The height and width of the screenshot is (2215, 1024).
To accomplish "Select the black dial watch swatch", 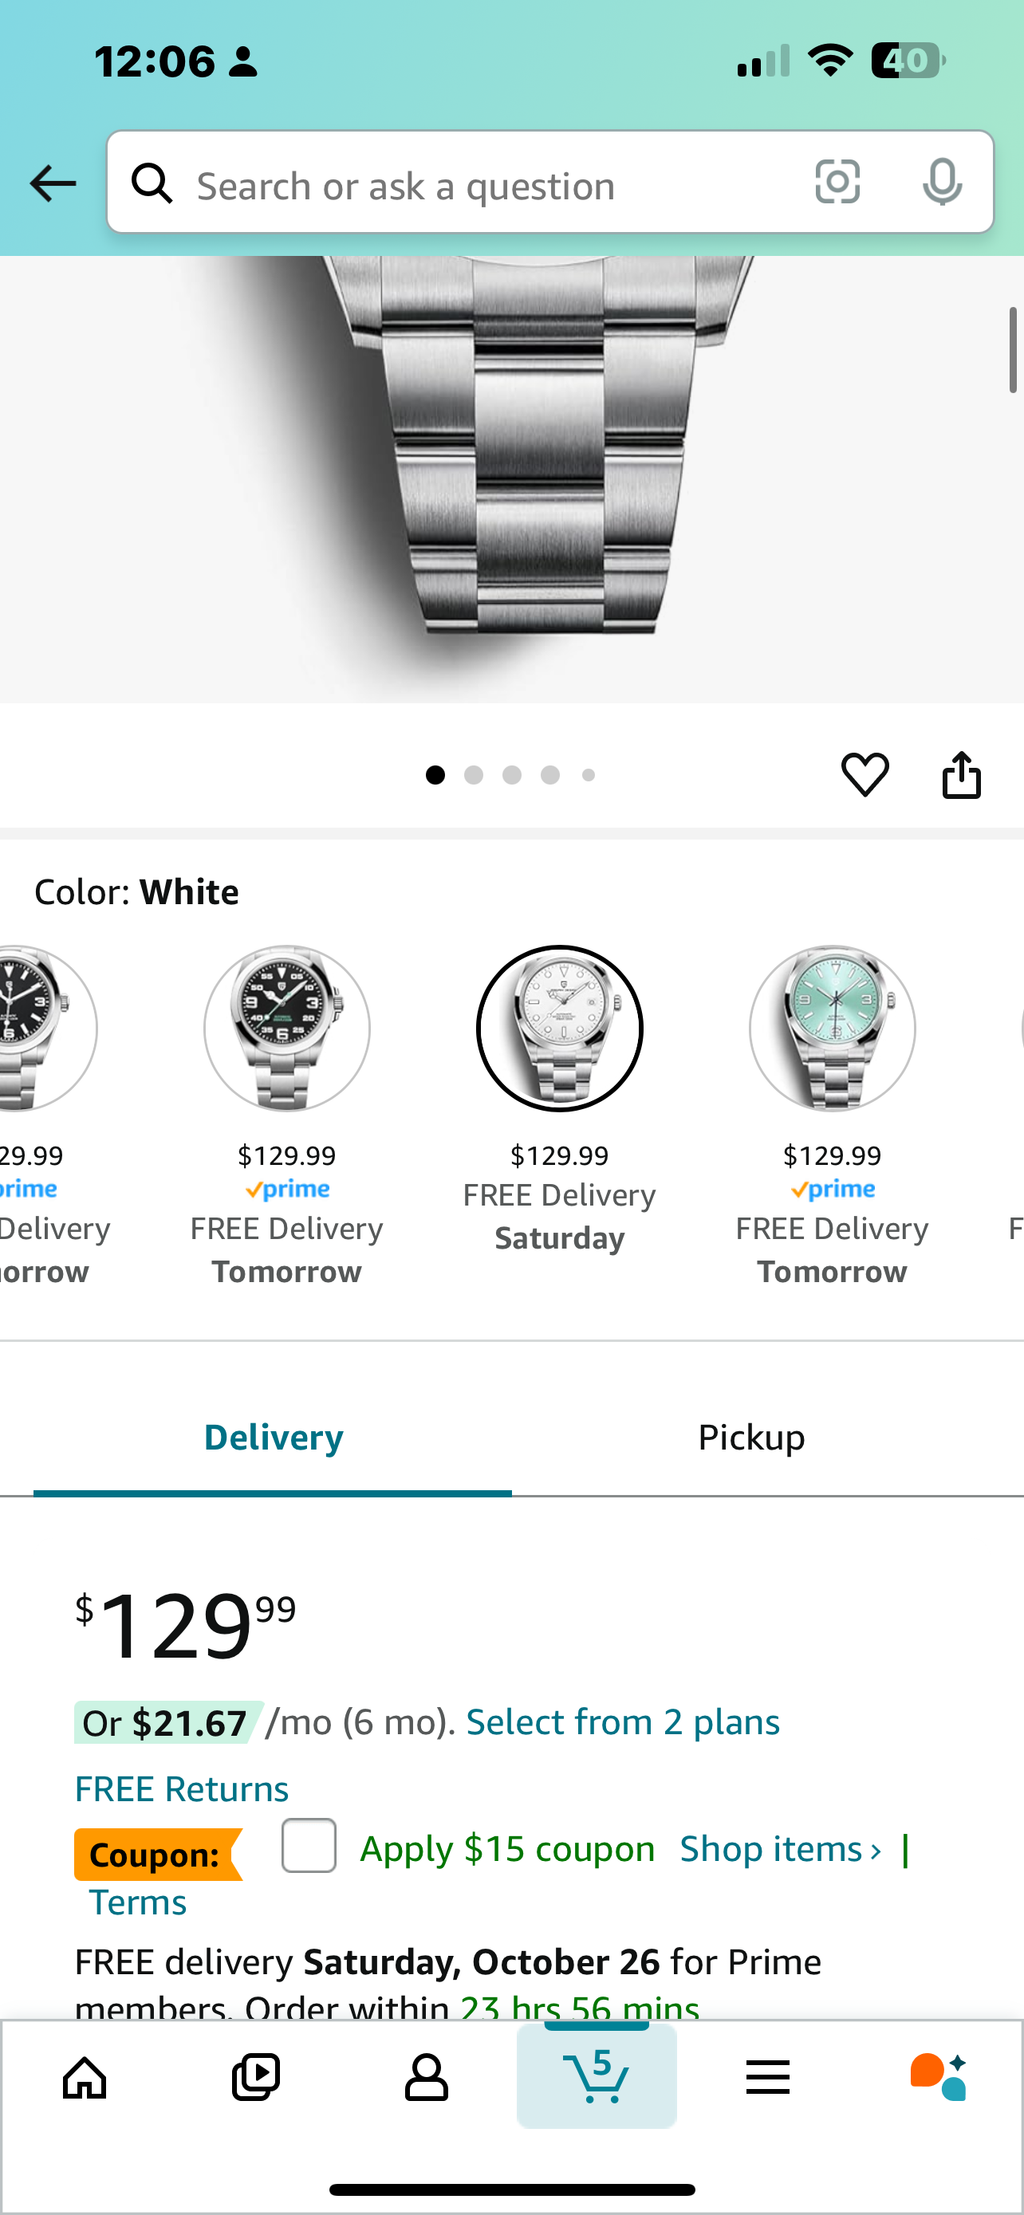I will (287, 1028).
